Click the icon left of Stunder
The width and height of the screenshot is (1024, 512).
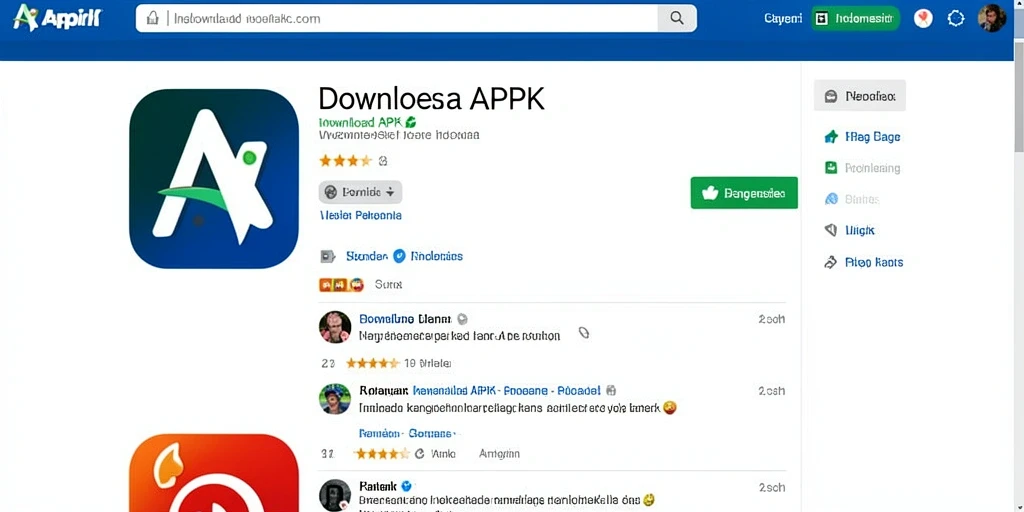pos(328,256)
